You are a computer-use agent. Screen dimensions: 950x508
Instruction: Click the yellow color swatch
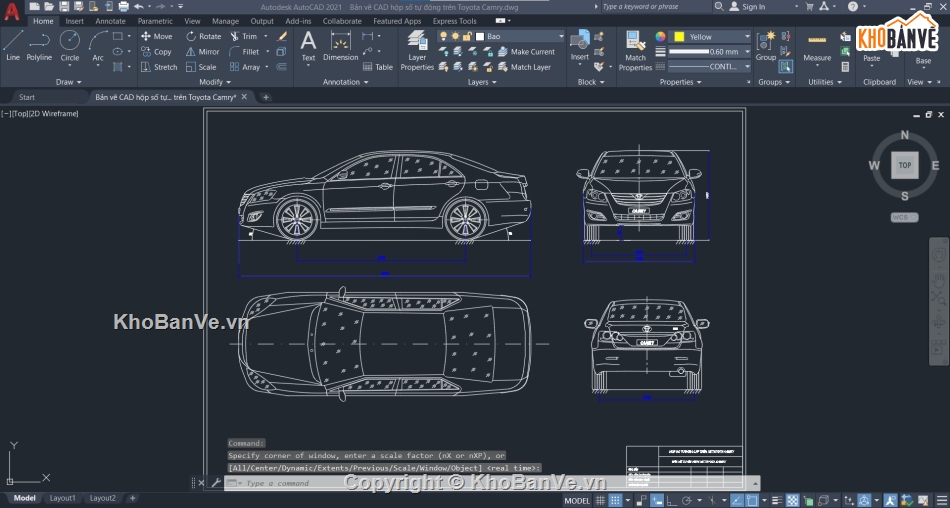(679, 36)
